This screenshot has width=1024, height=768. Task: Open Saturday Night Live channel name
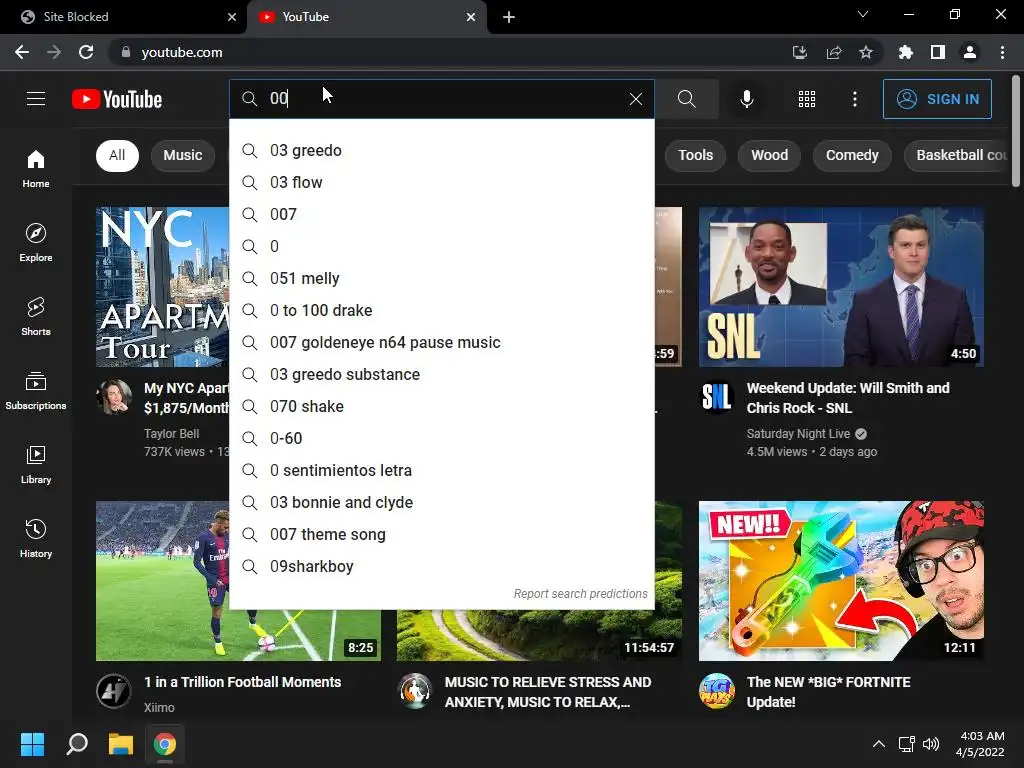(x=798, y=434)
